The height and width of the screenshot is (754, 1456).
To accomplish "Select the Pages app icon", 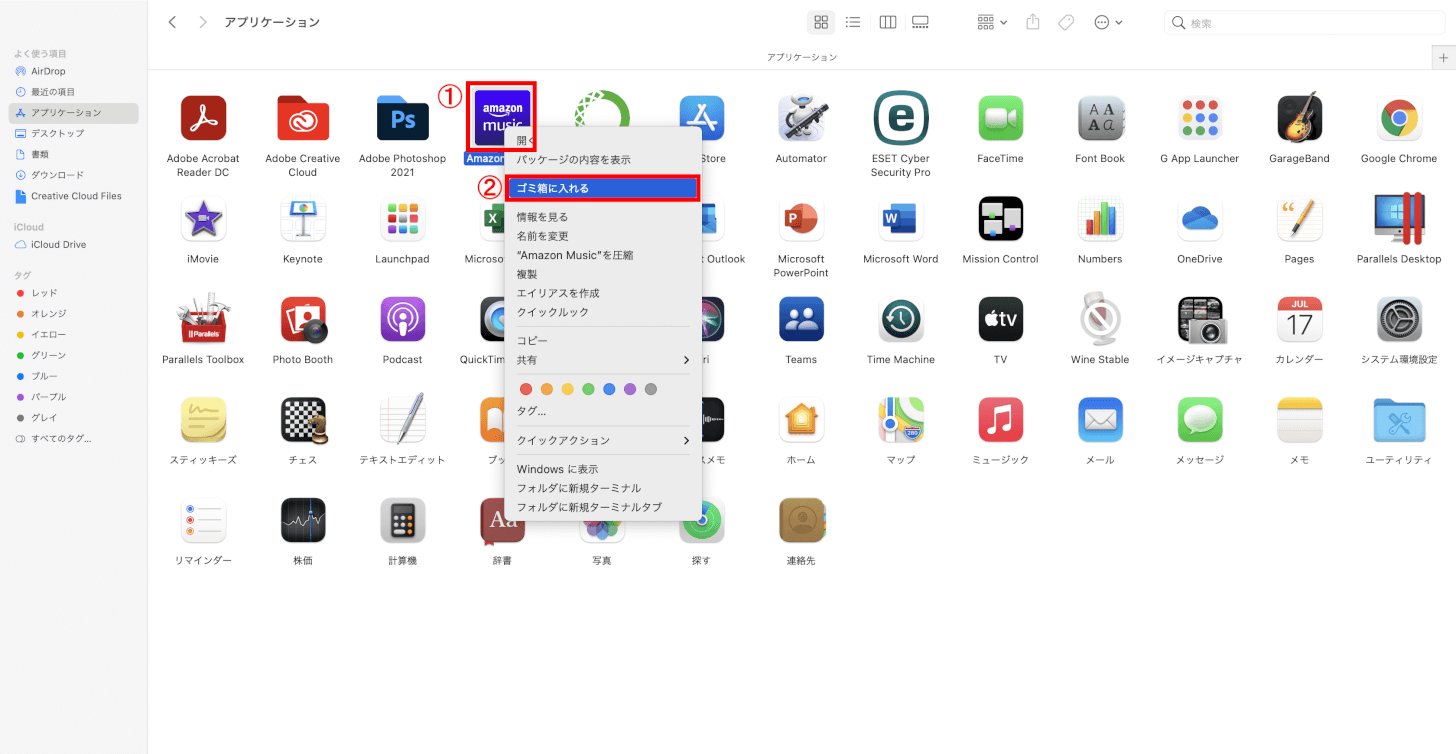I will (1300, 218).
